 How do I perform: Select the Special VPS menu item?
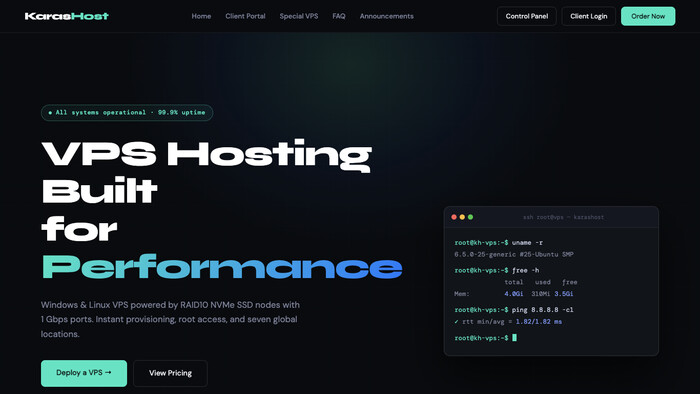pos(299,16)
